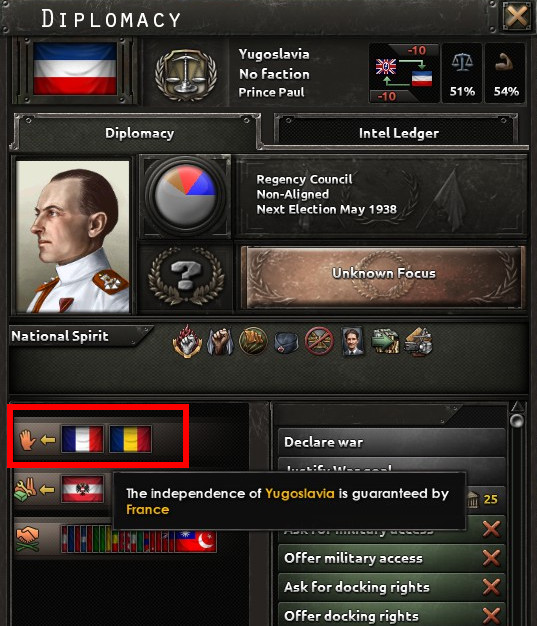Image resolution: width=537 pixels, height=626 pixels.
Task: Click the Offer military access action
Action: click(x=391, y=558)
